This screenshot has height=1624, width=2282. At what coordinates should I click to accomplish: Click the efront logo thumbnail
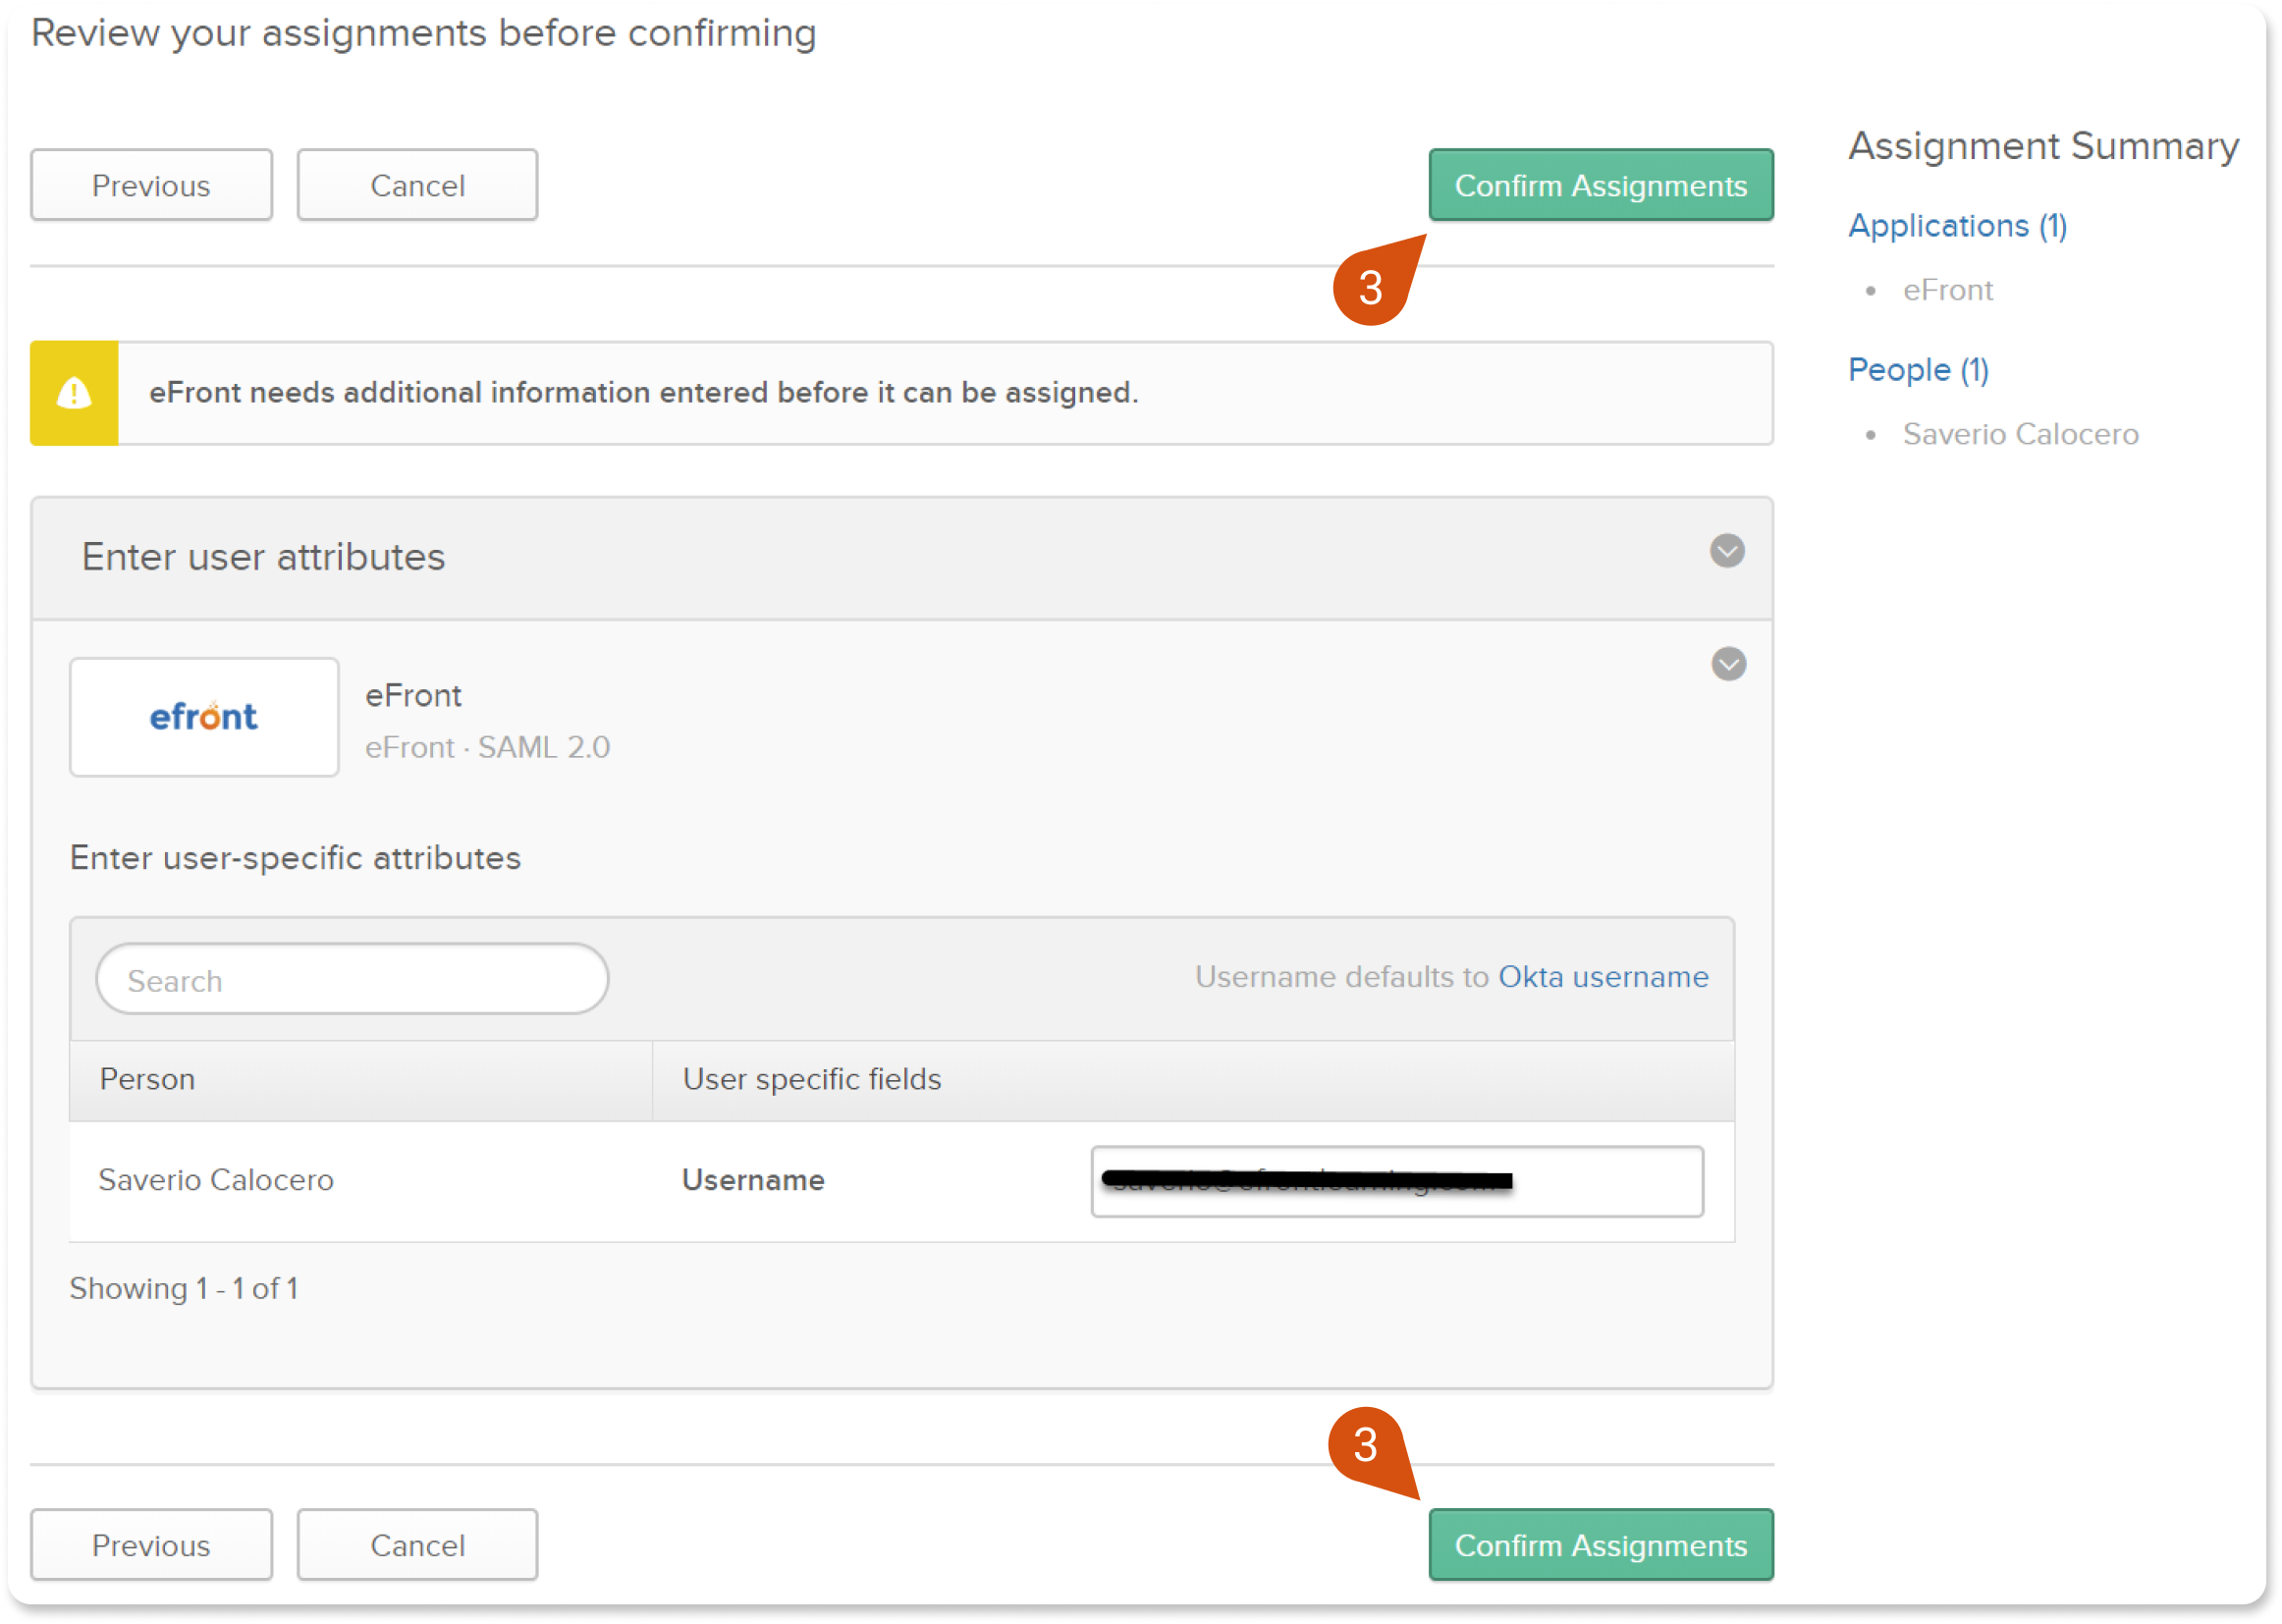tap(204, 716)
